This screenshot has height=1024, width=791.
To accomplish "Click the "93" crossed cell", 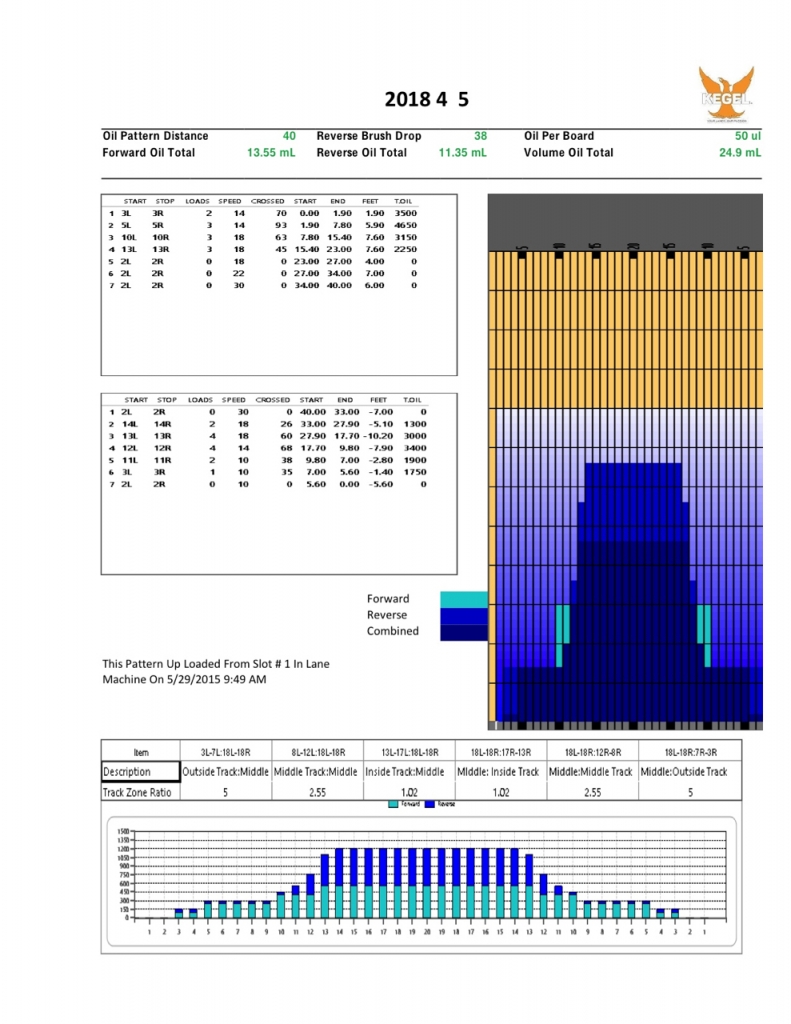I will [281, 225].
